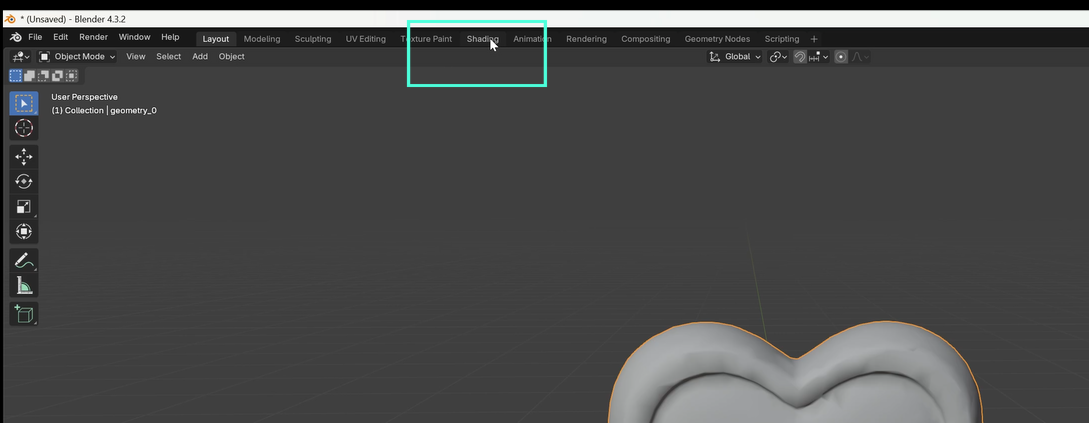Select the Move tool
Image resolution: width=1089 pixels, height=423 pixels.
click(24, 157)
